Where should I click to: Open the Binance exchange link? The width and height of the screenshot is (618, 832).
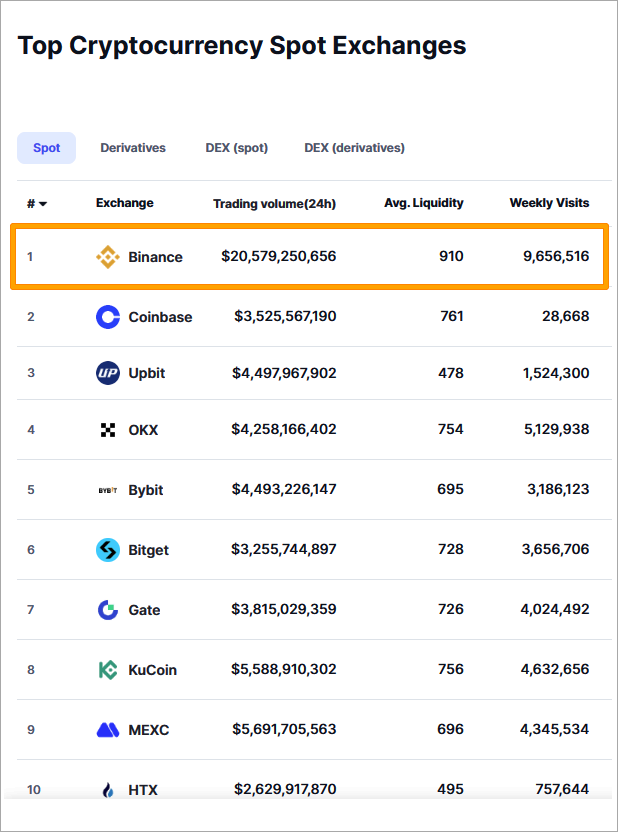point(155,256)
